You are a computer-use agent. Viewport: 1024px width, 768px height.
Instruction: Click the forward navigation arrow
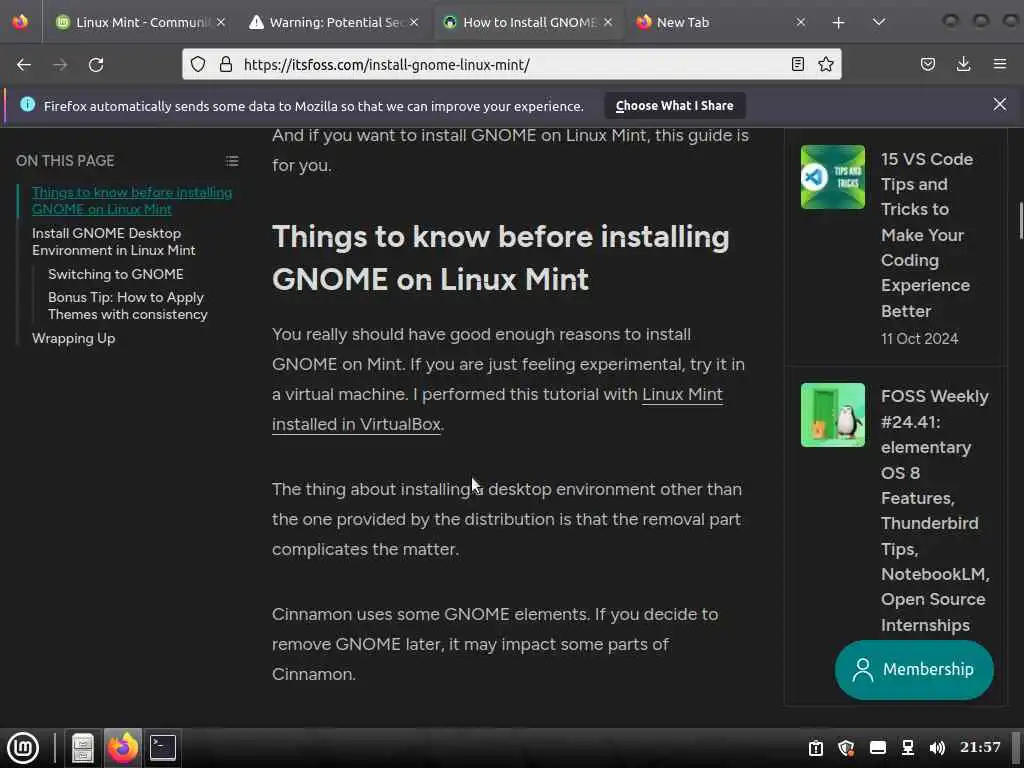[x=60, y=65]
